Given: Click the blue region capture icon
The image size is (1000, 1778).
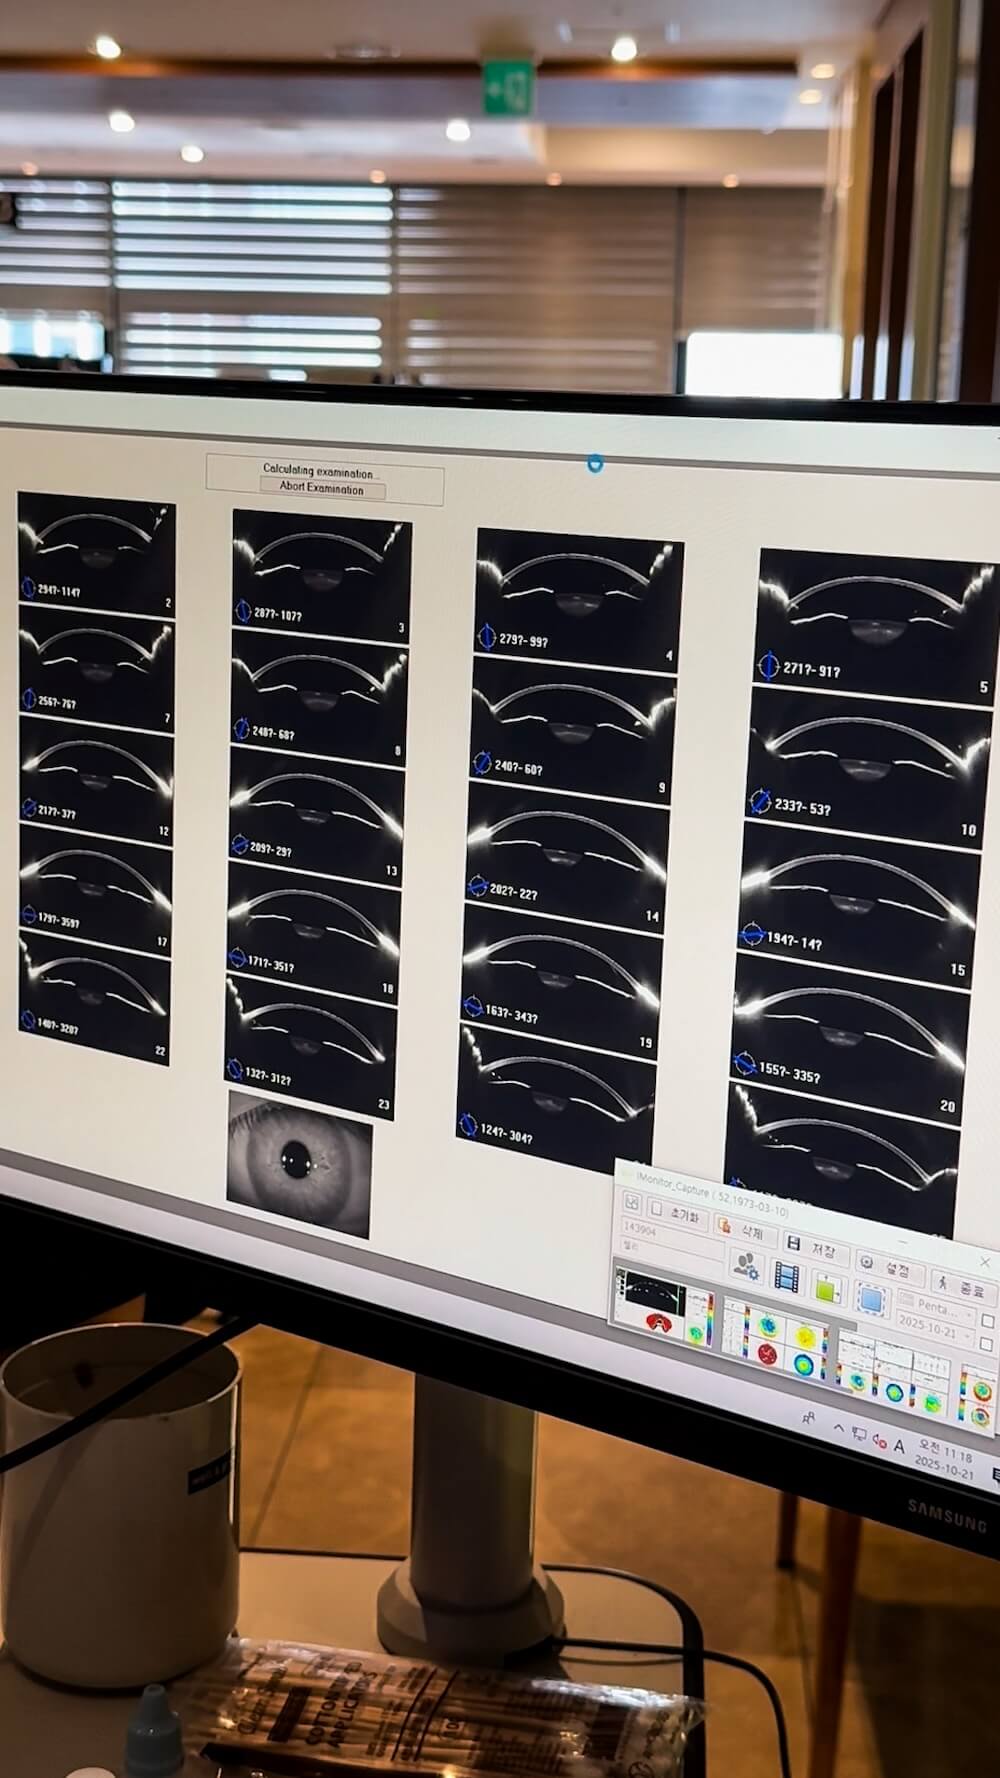Looking at the screenshot, I should [871, 1299].
